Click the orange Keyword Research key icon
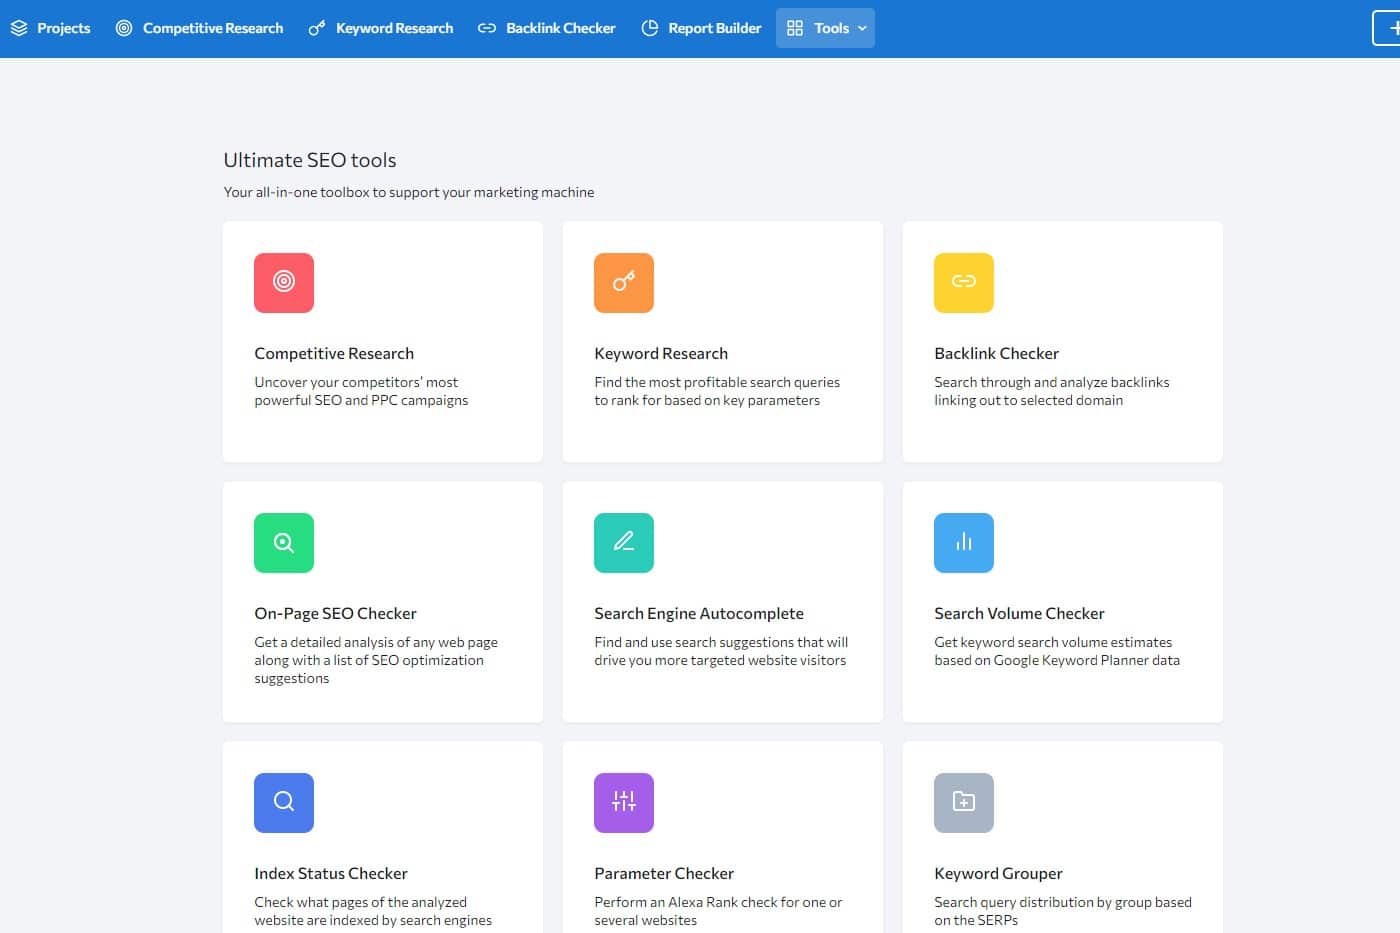The image size is (1400, 933). point(624,283)
